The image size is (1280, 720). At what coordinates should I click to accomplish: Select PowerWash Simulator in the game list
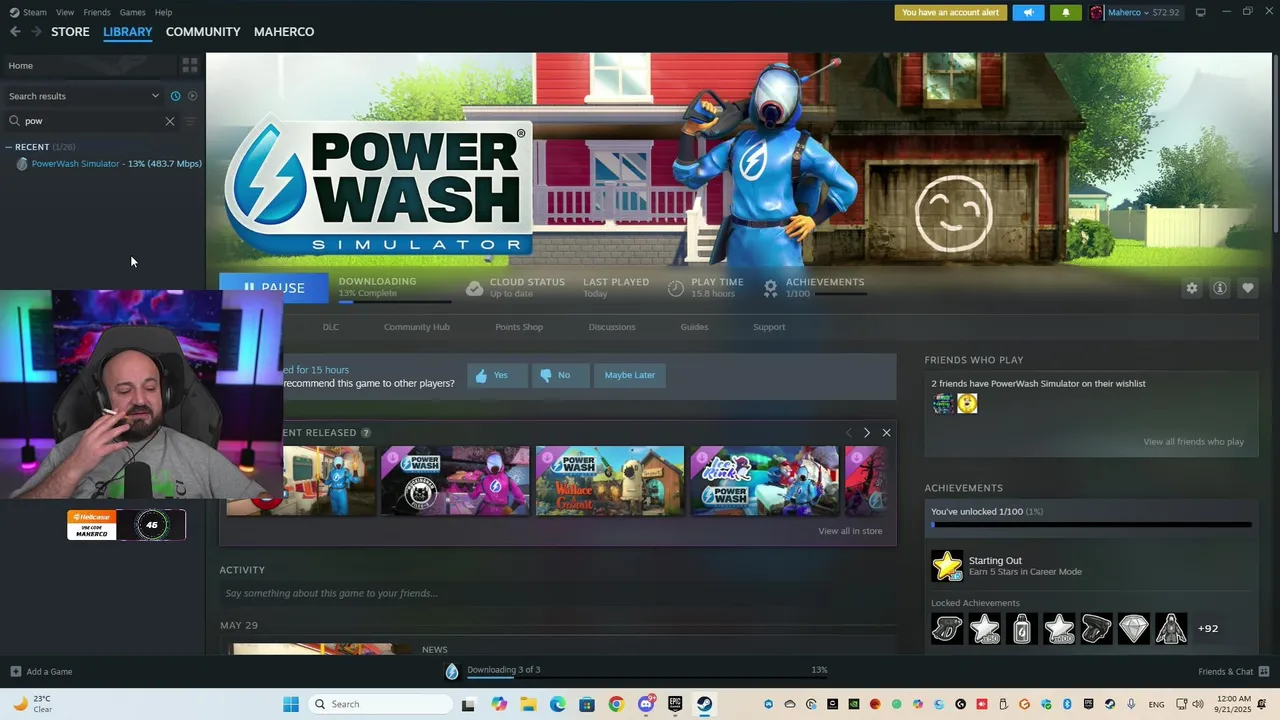(x=109, y=164)
